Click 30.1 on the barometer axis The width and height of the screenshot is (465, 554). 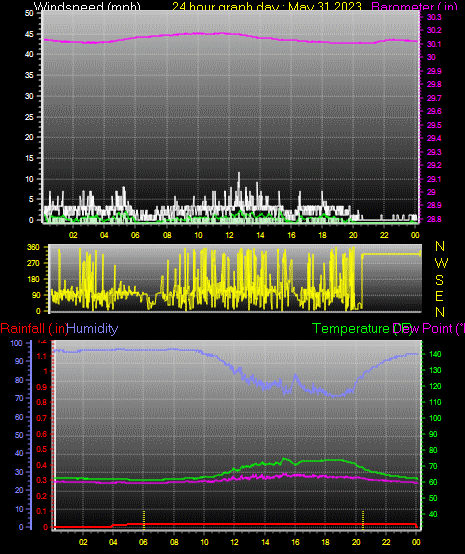point(434,44)
